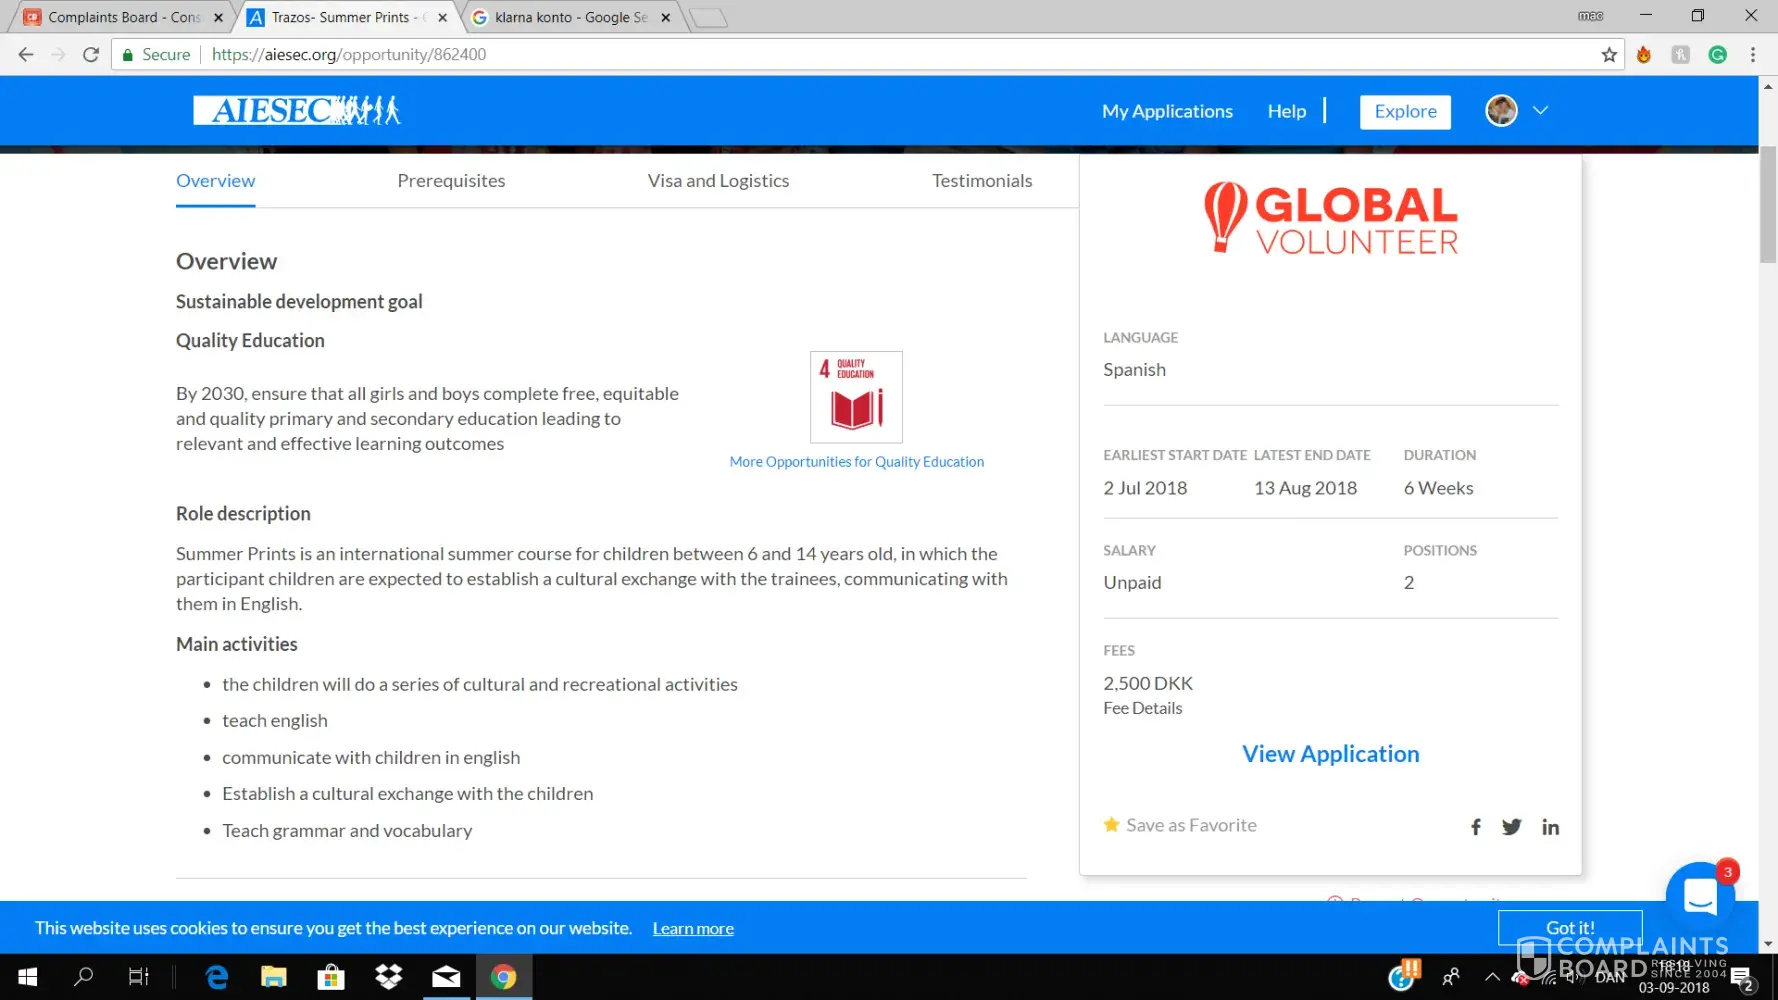
Task: Show hidden system tray icons
Action: coord(1492,976)
